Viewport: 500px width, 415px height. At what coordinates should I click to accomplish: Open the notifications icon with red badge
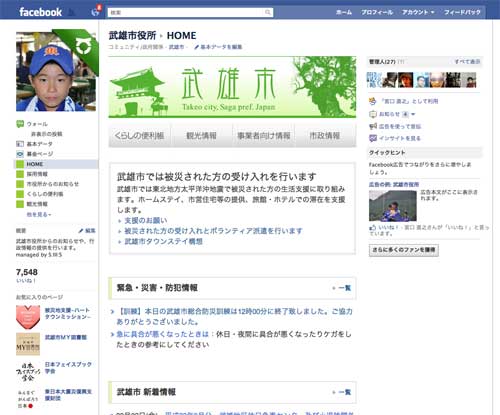point(96,11)
